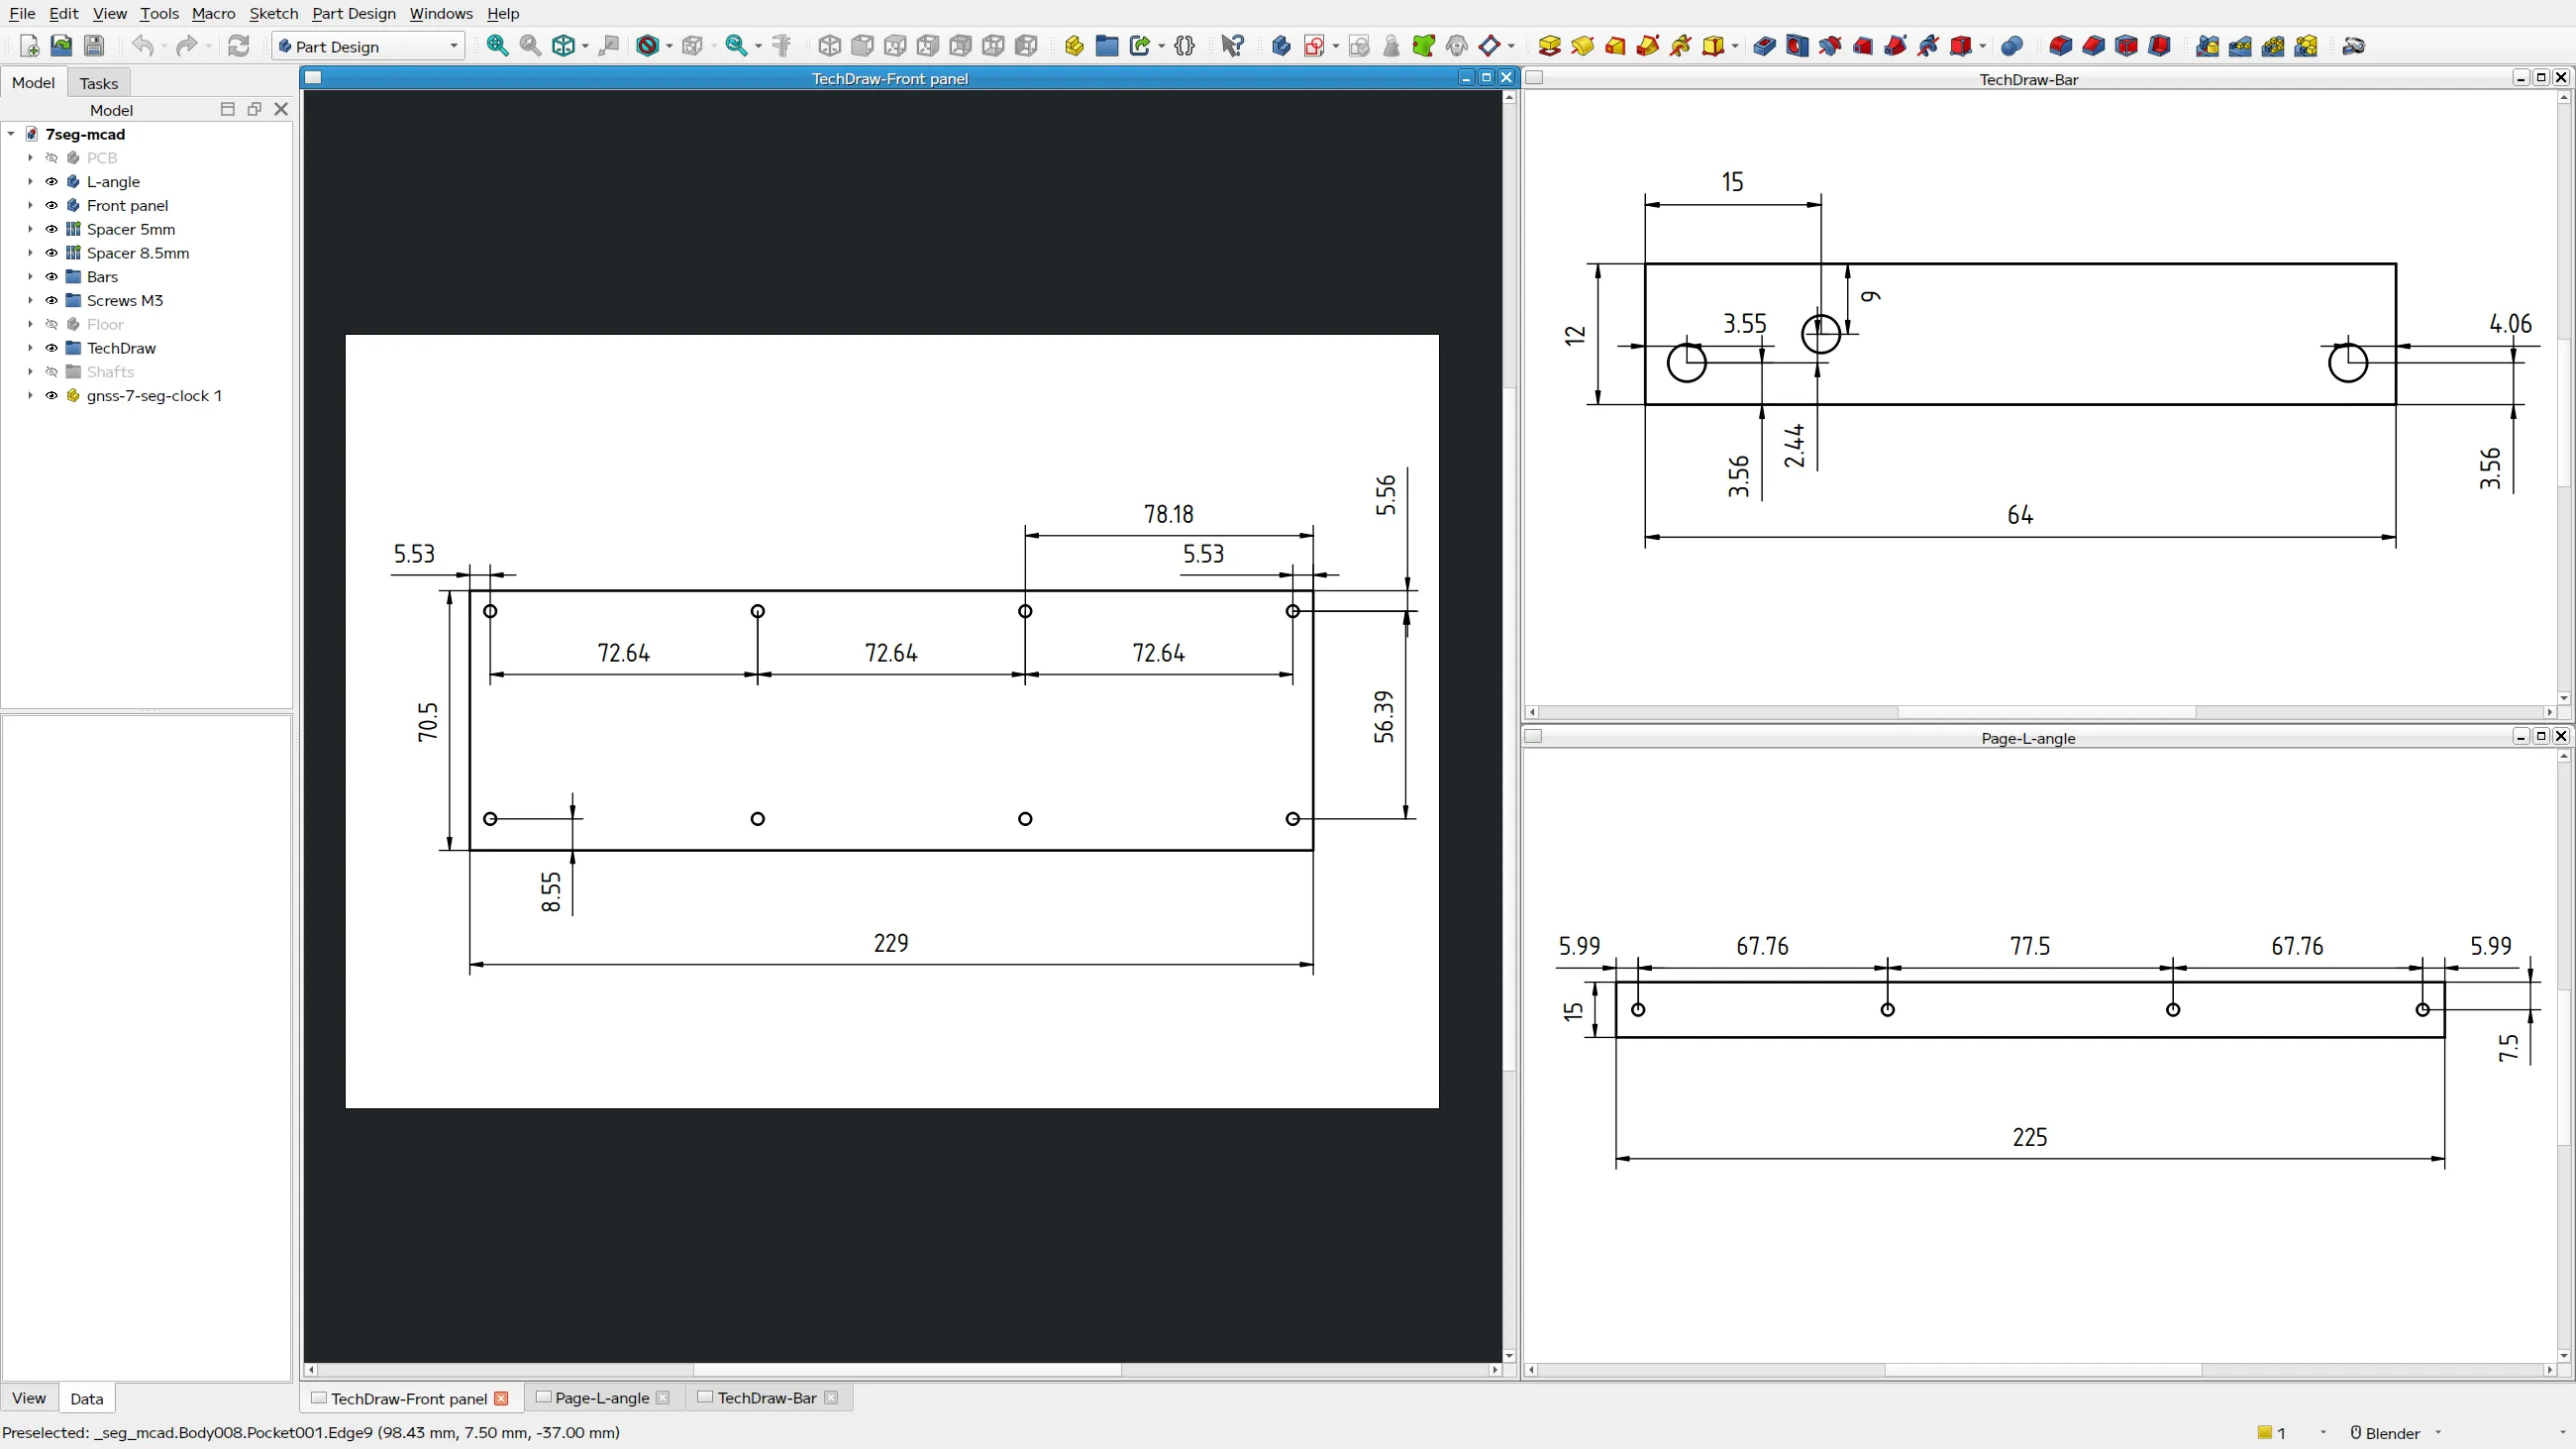Hide the L-angle object via eye icon

[52, 182]
